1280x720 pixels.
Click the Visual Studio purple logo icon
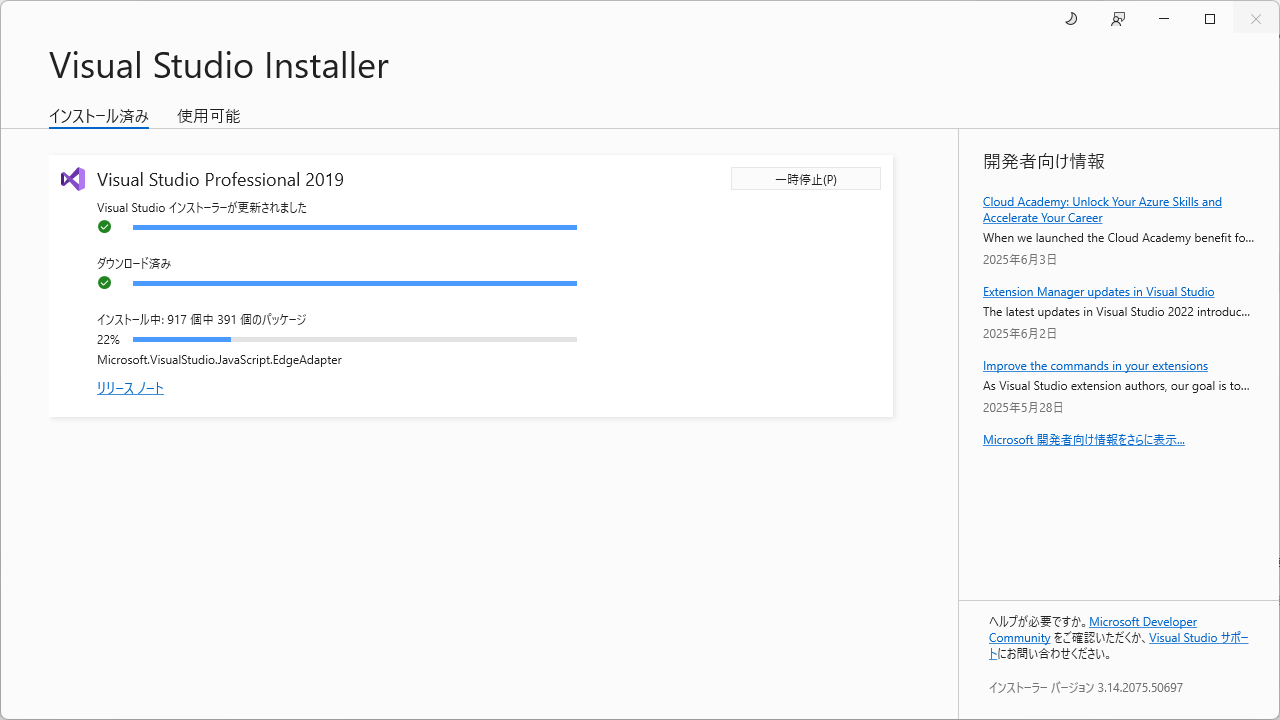[x=72, y=178]
